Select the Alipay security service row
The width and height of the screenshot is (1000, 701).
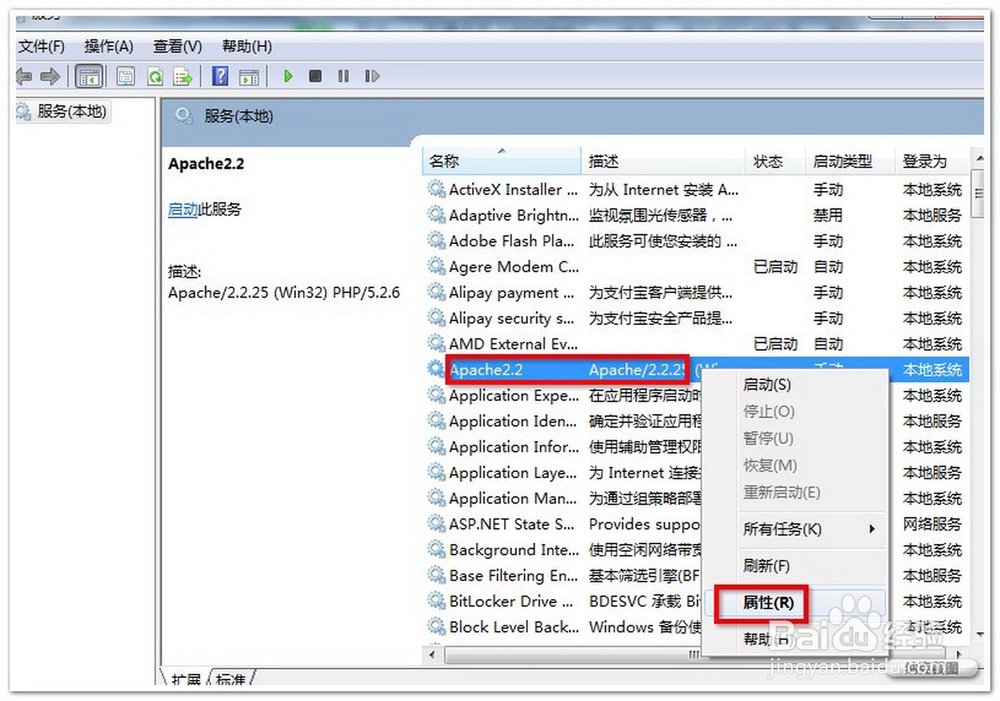pyautogui.click(x=695, y=318)
